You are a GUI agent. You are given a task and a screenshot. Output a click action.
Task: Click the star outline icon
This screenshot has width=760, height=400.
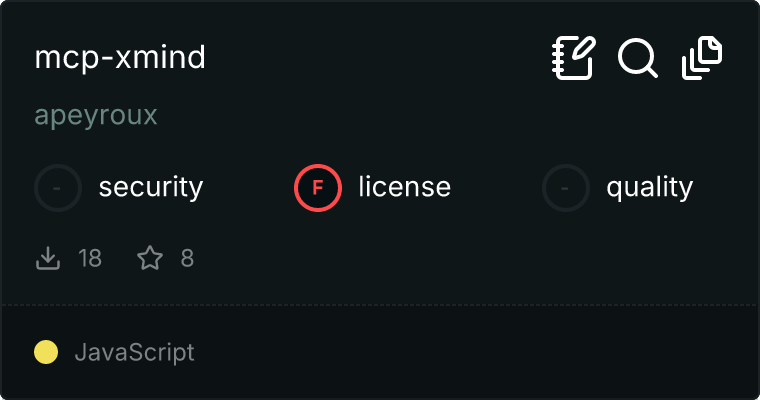150,259
